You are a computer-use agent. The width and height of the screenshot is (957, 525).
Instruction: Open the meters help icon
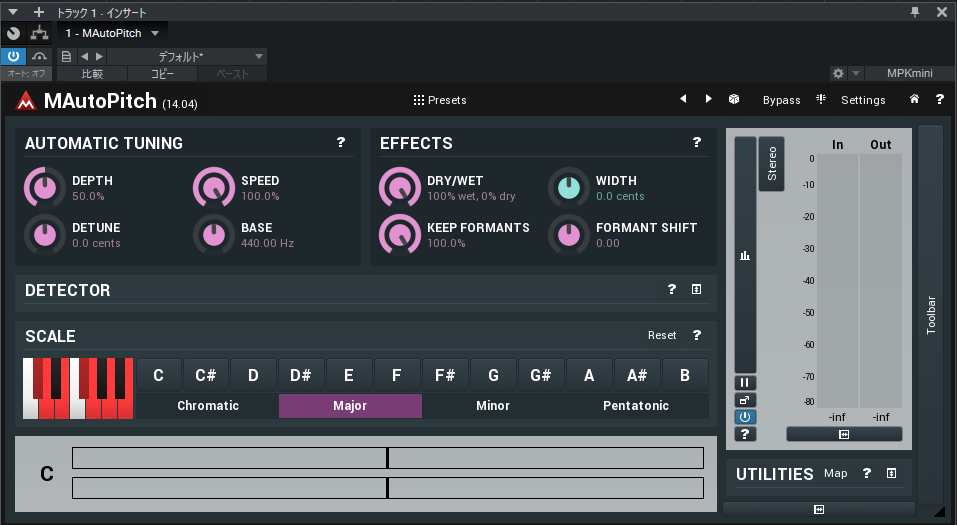745,434
